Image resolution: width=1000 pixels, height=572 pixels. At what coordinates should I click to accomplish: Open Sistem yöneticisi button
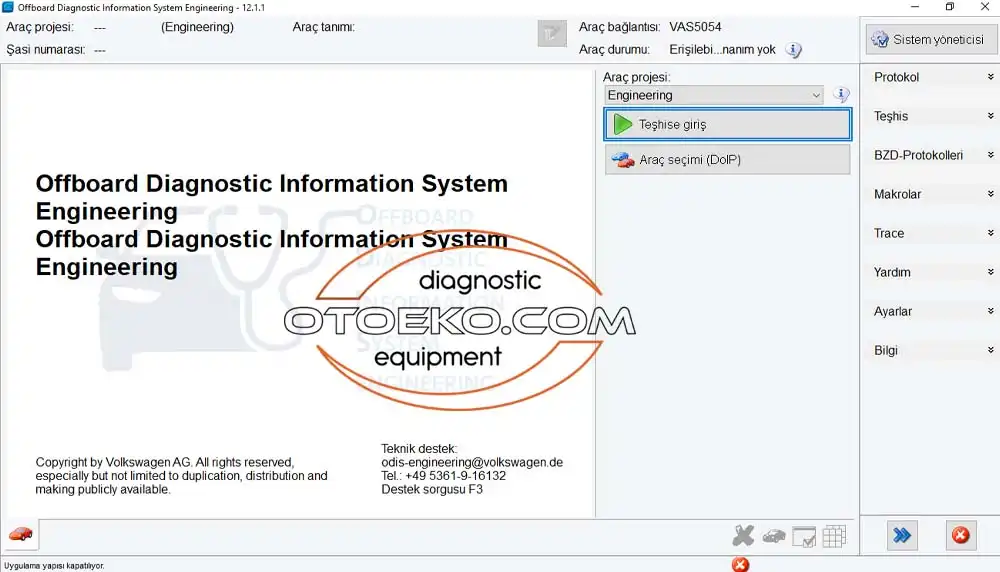(x=930, y=40)
